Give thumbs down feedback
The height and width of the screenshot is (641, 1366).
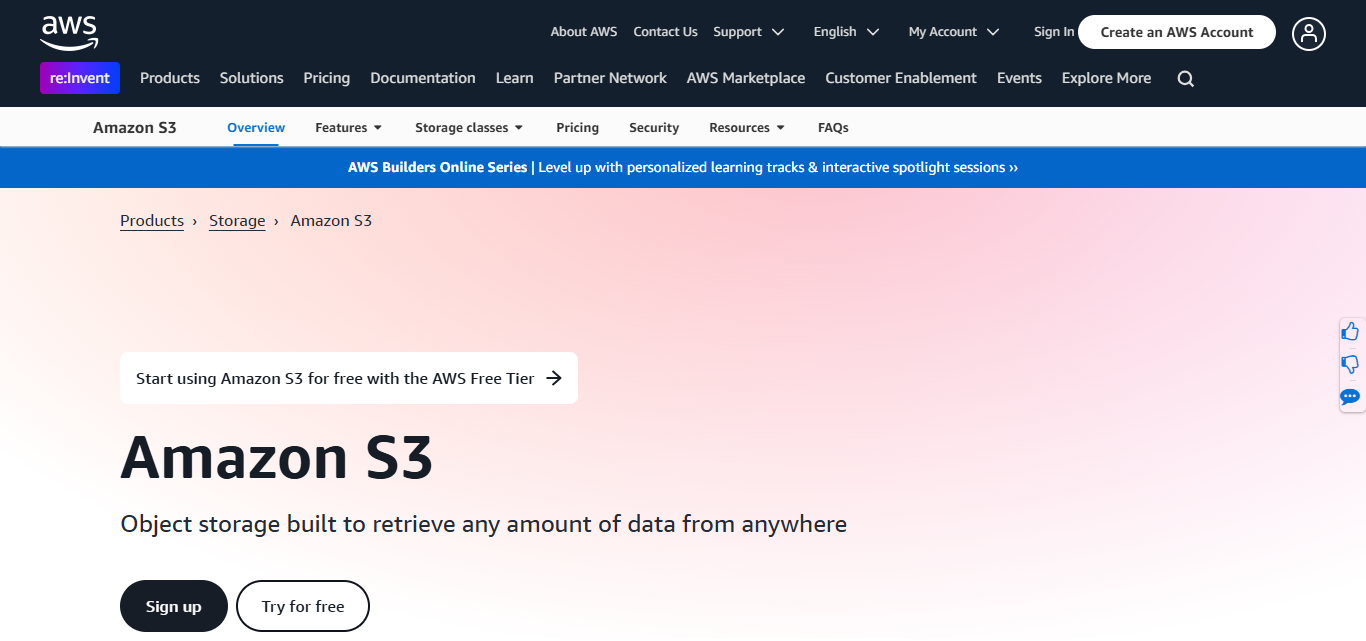1350,365
